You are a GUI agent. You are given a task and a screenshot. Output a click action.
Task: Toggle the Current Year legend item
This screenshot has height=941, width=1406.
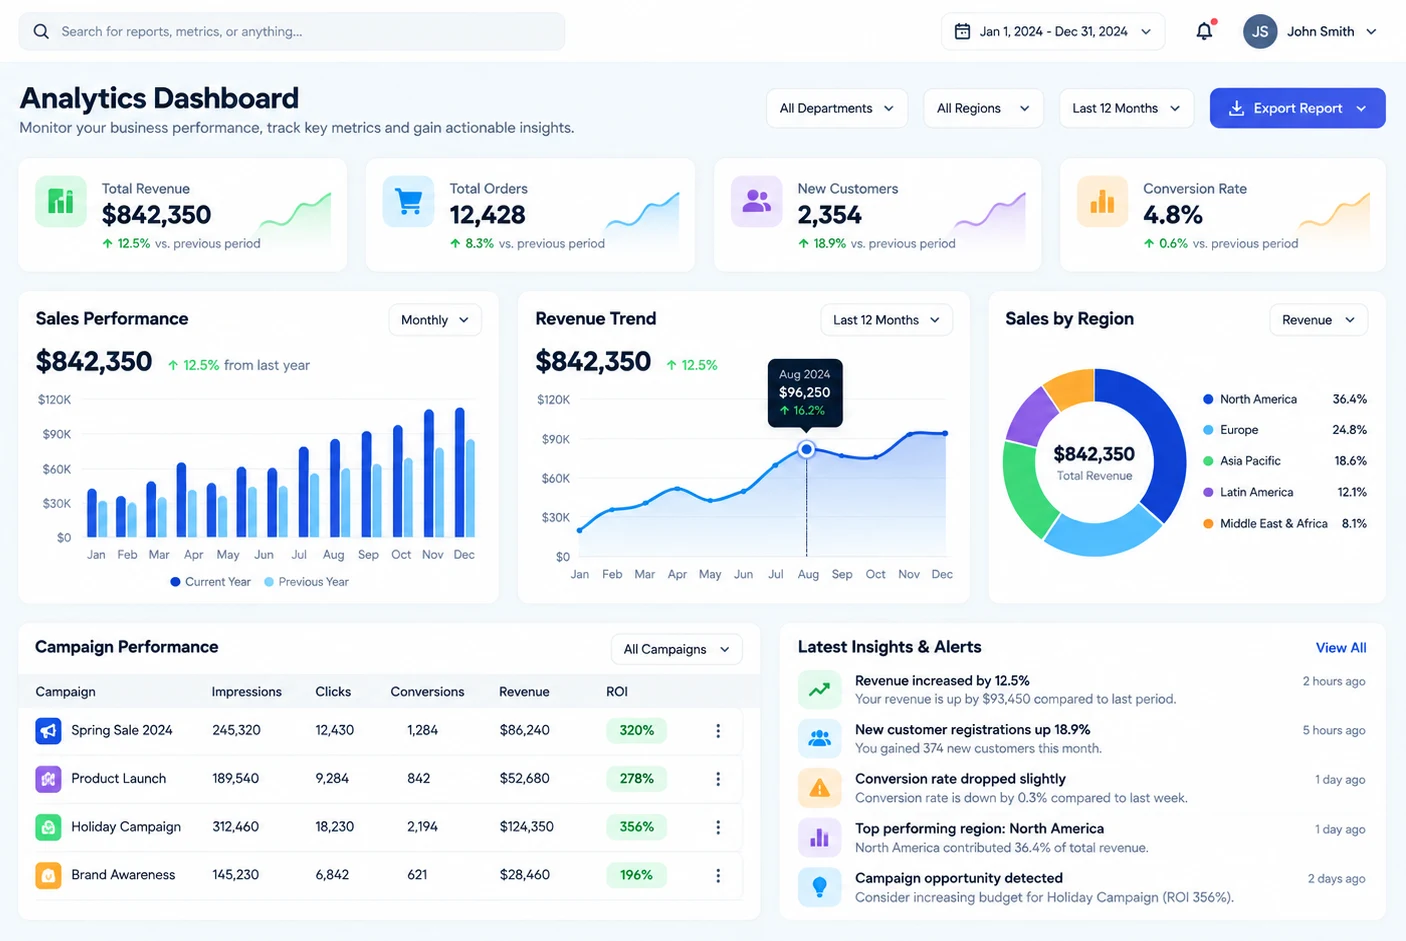[x=211, y=582]
